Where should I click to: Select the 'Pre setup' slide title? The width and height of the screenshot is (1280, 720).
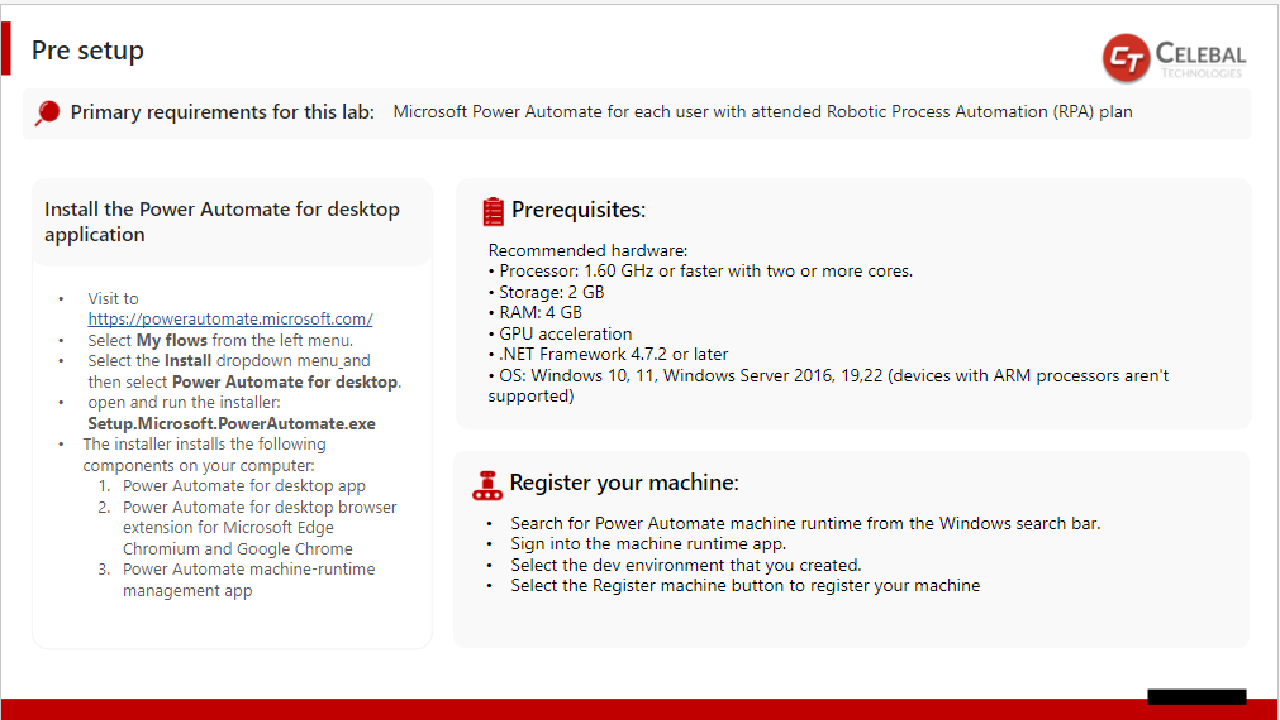click(x=88, y=50)
